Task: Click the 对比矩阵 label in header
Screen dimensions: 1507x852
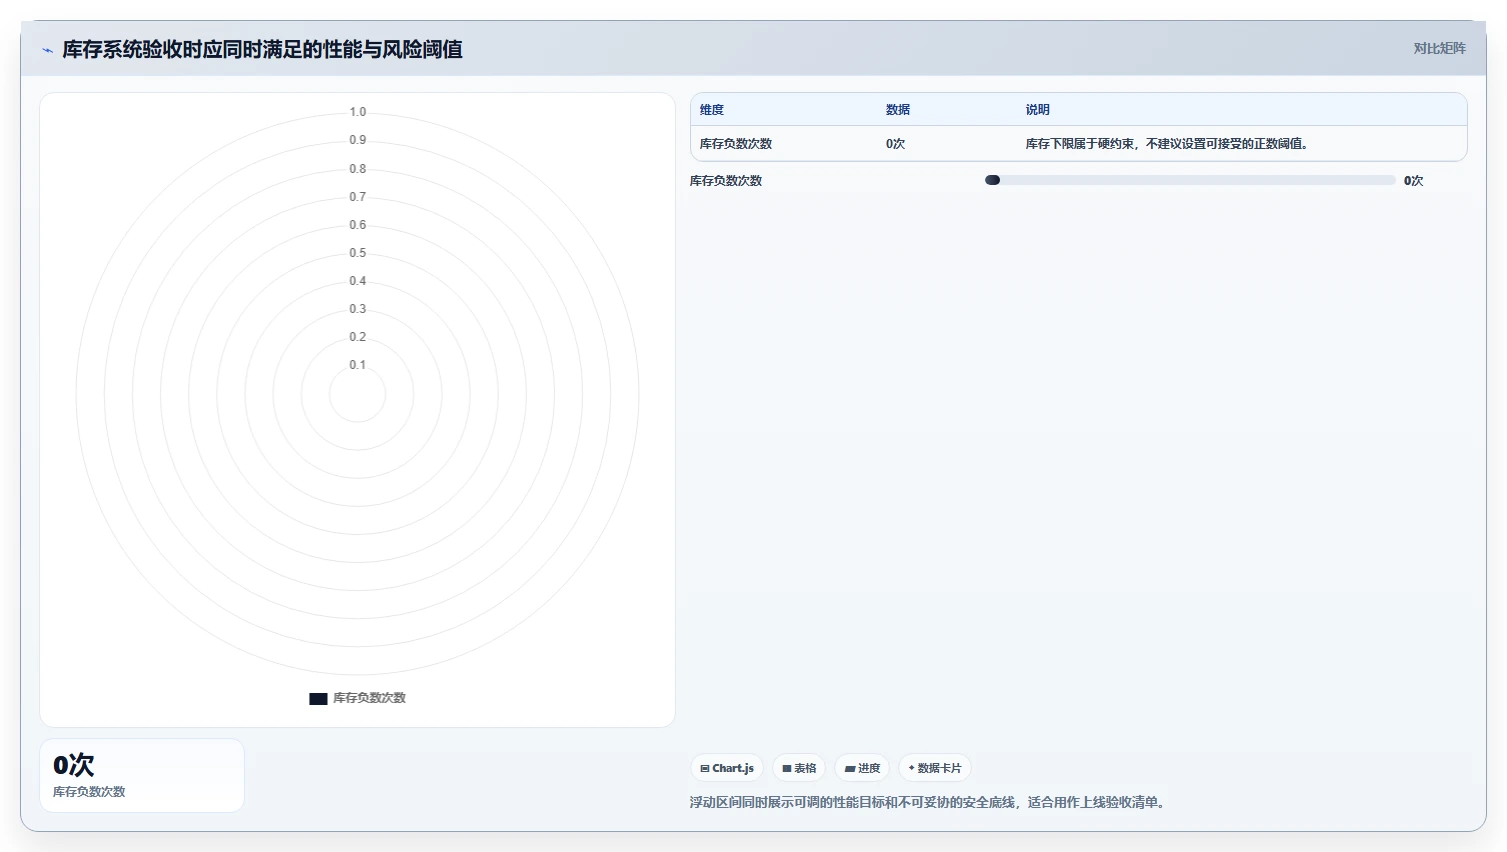Action: click(x=1439, y=48)
